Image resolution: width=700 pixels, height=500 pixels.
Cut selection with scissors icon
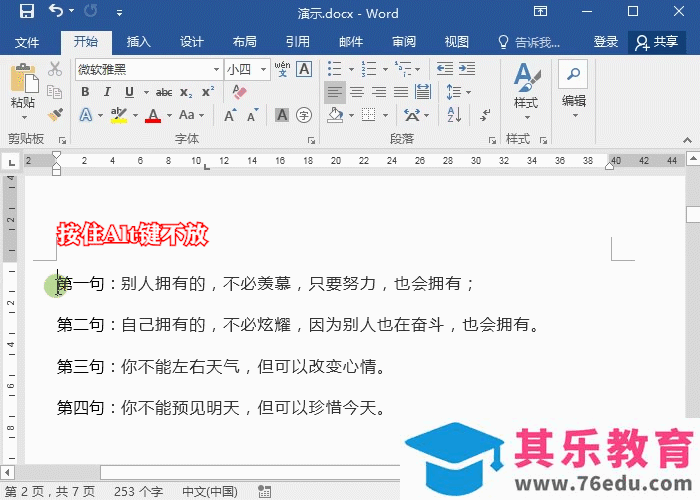coord(55,69)
